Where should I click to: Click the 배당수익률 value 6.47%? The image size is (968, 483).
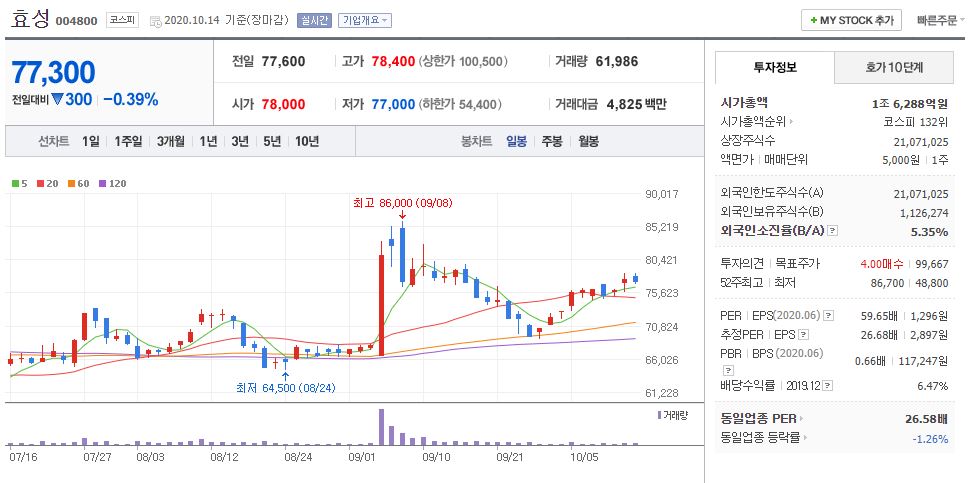[x=933, y=386]
